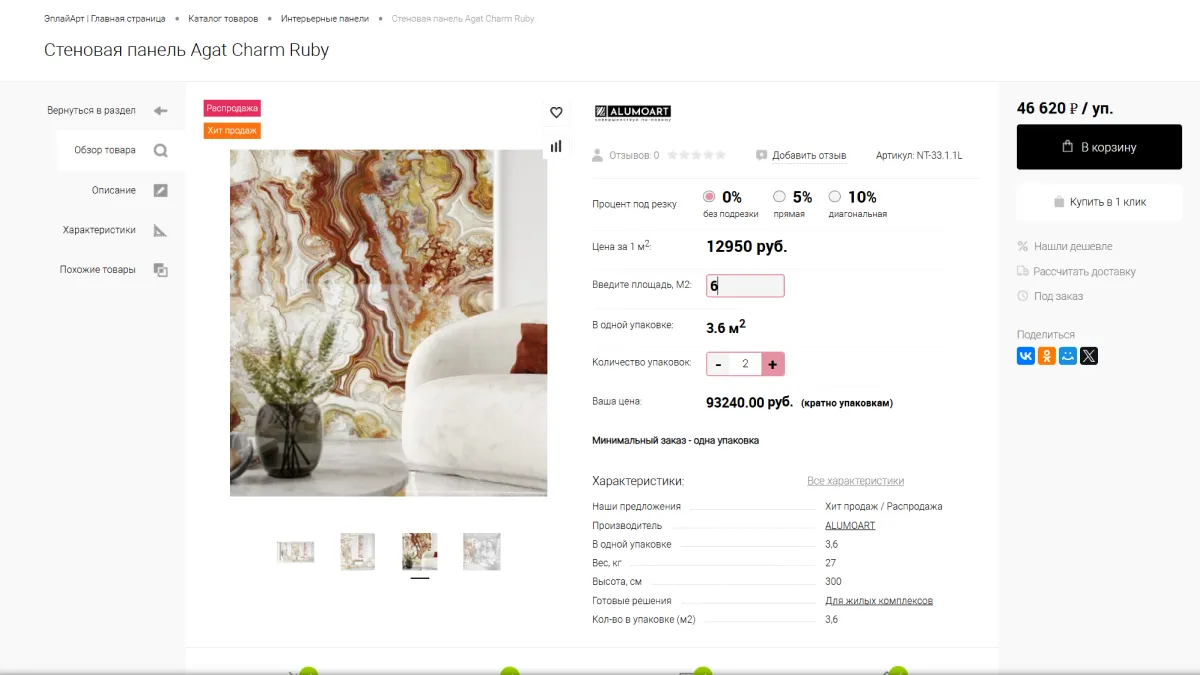Screen dimensions: 1200x675
Task: Share via Odnoklassniki icon
Action: pos(1047,356)
